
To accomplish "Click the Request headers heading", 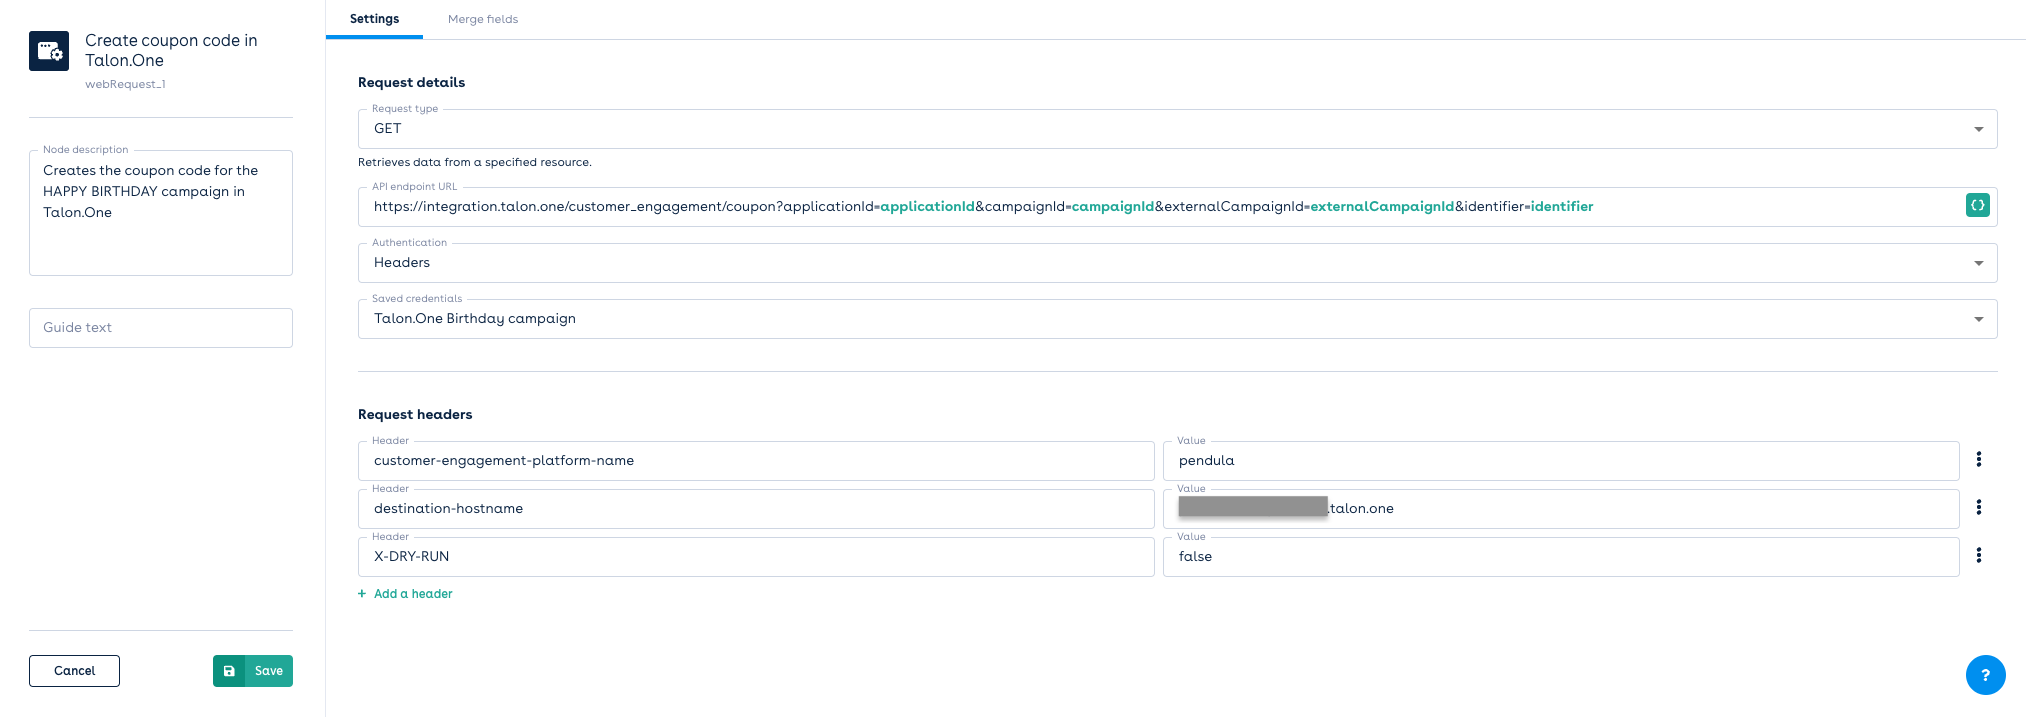I will pos(415,414).
